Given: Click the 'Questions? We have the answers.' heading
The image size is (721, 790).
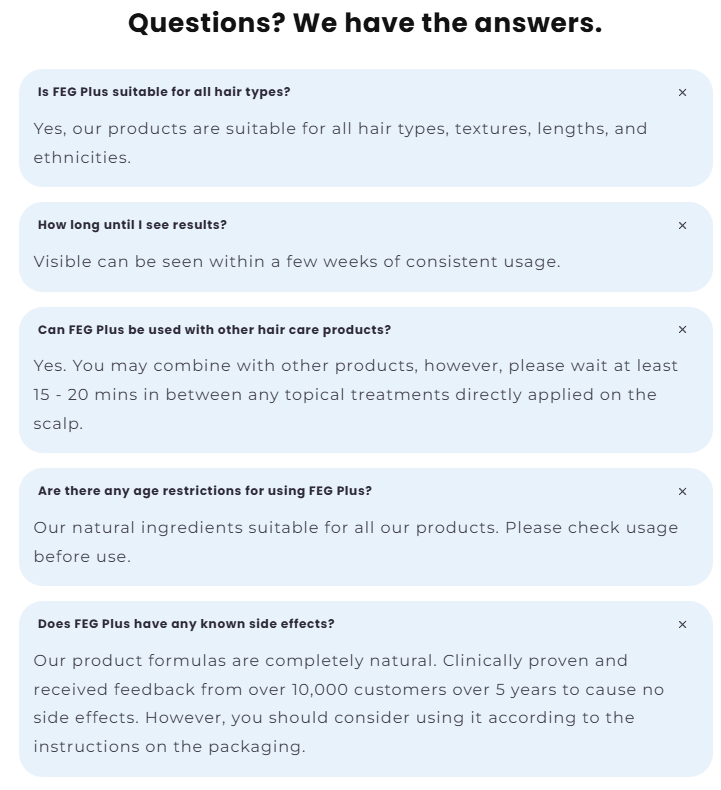Looking at the screenshot, I should coord(365,23).
